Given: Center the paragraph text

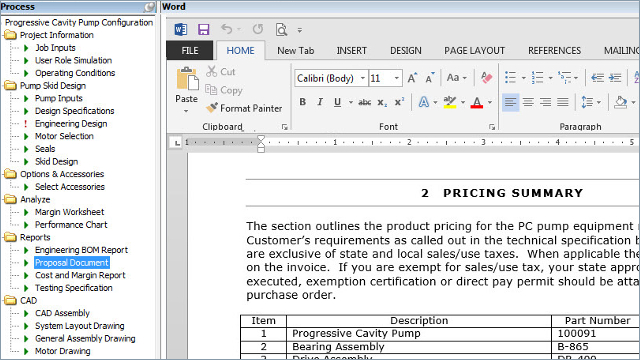Looking at the screenshot, I should pyautogui.click(x=528, y=102).
